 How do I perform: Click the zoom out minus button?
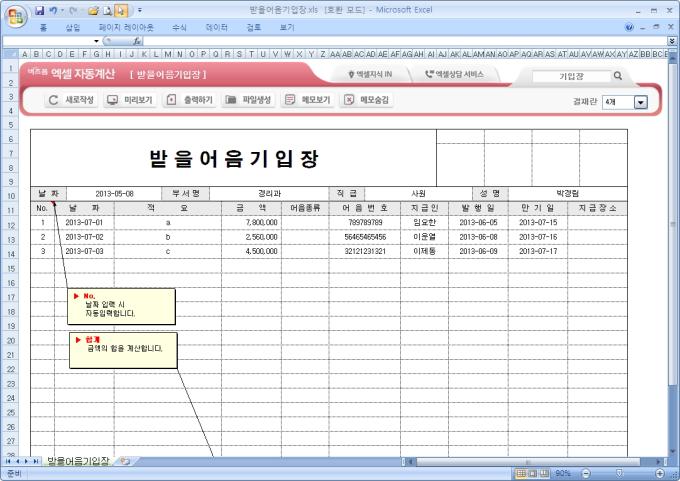pyautogui.click(x=586, y=473)
